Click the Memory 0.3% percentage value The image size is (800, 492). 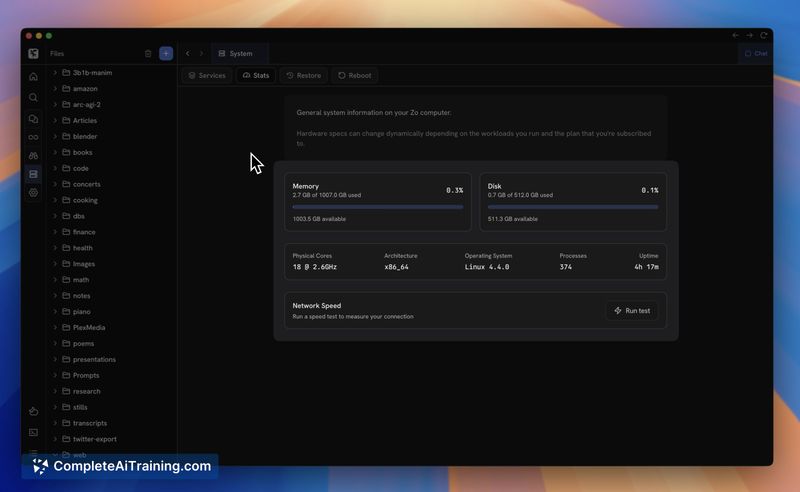[455, 190]
